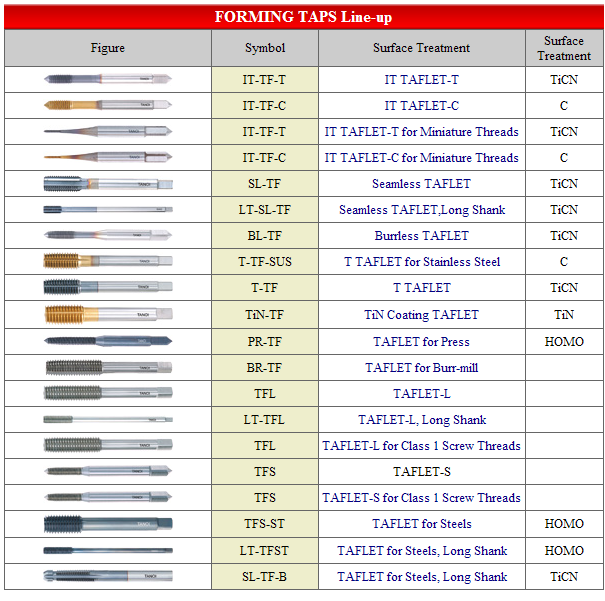605x601 pixels.
Task: View tap figure for IT TAFLET-C Miniature Threads
Action: coord(108,157)
